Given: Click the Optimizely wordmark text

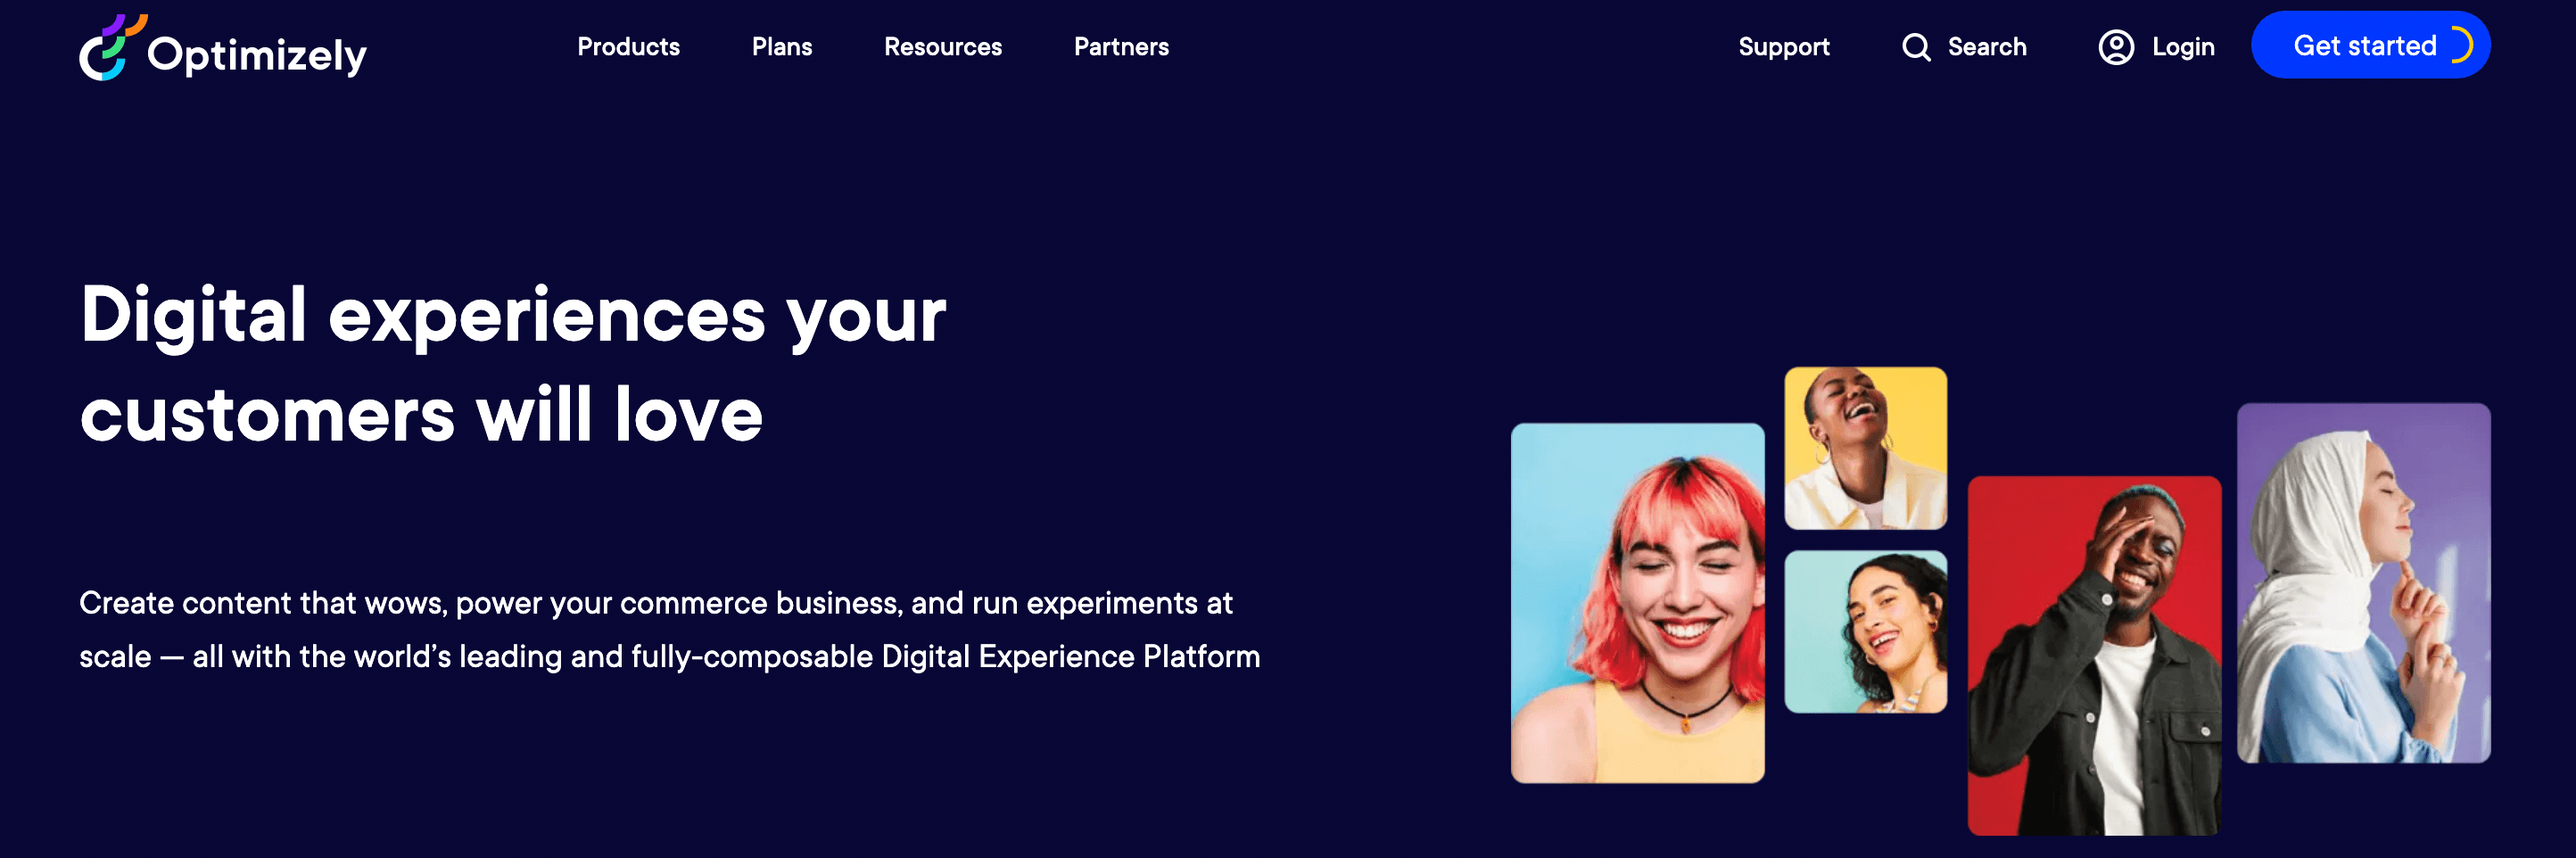Looking at the screenshot, I should point(257,56).
